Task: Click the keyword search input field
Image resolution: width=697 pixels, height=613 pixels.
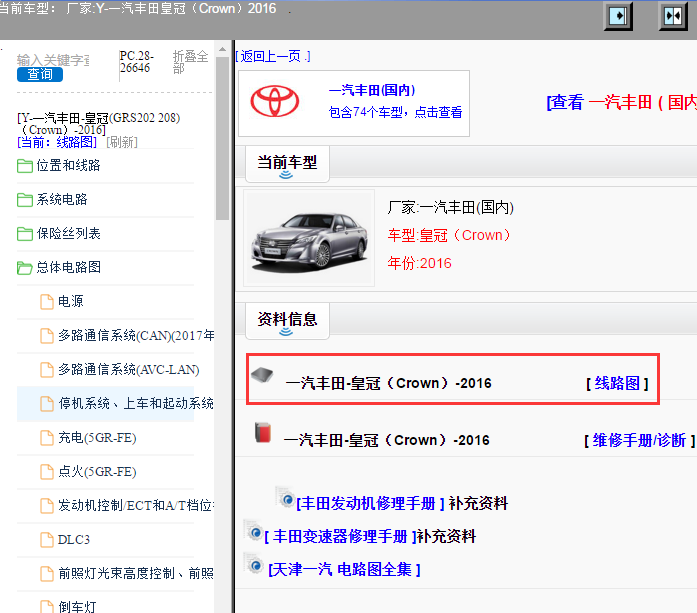Action: [53, 60]
